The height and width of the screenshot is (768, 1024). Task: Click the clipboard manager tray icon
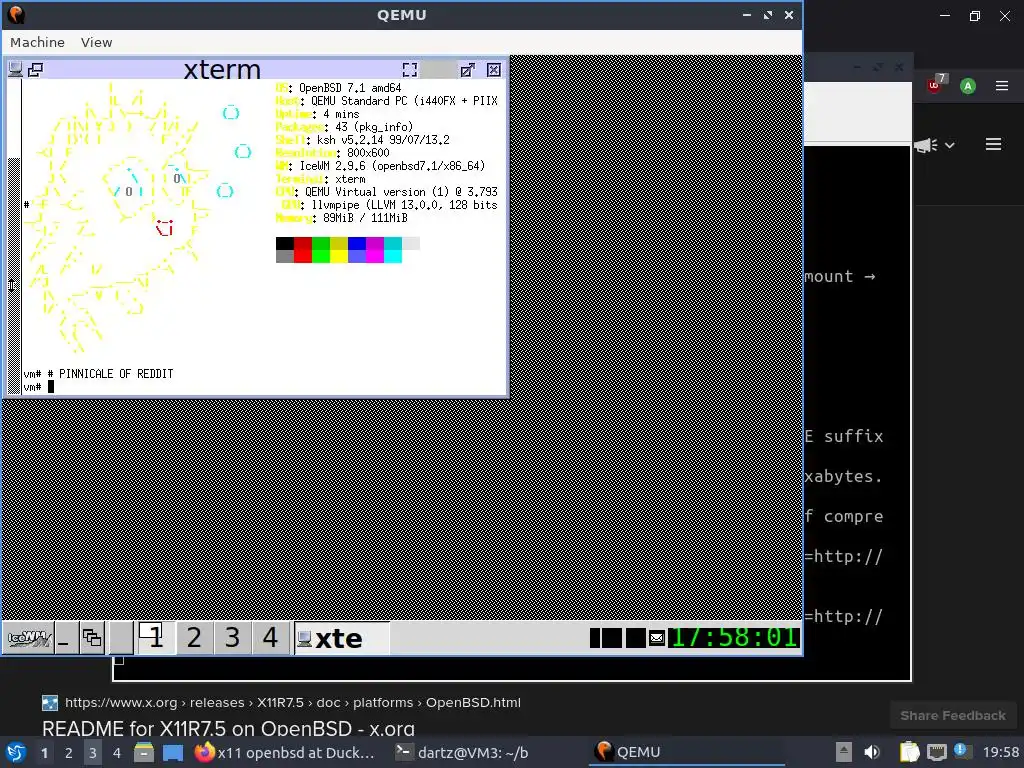[909, 752]
